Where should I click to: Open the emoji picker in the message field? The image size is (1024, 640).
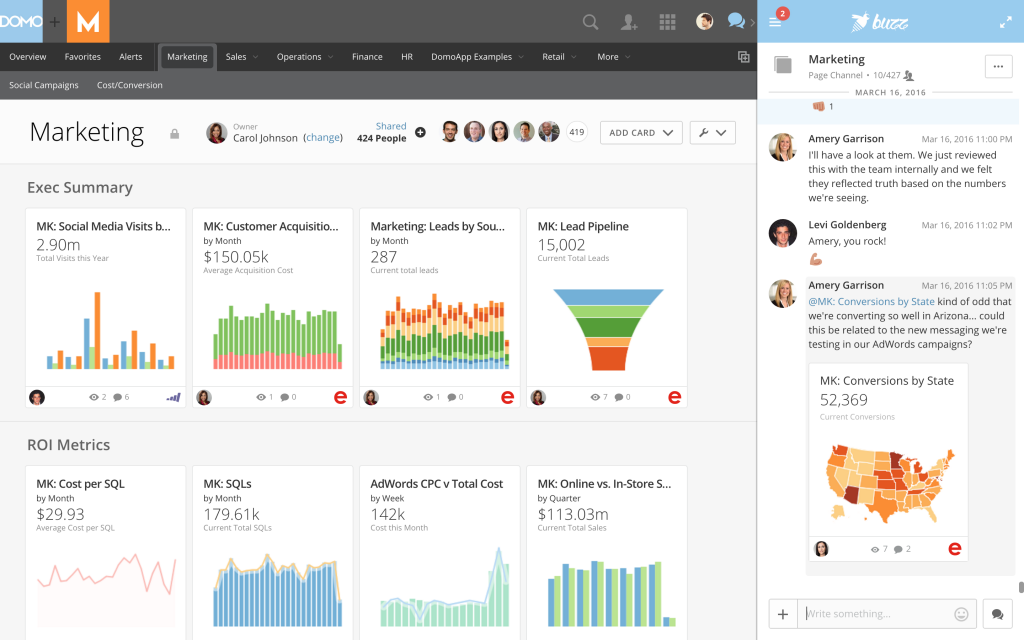[x=959, y=613]
